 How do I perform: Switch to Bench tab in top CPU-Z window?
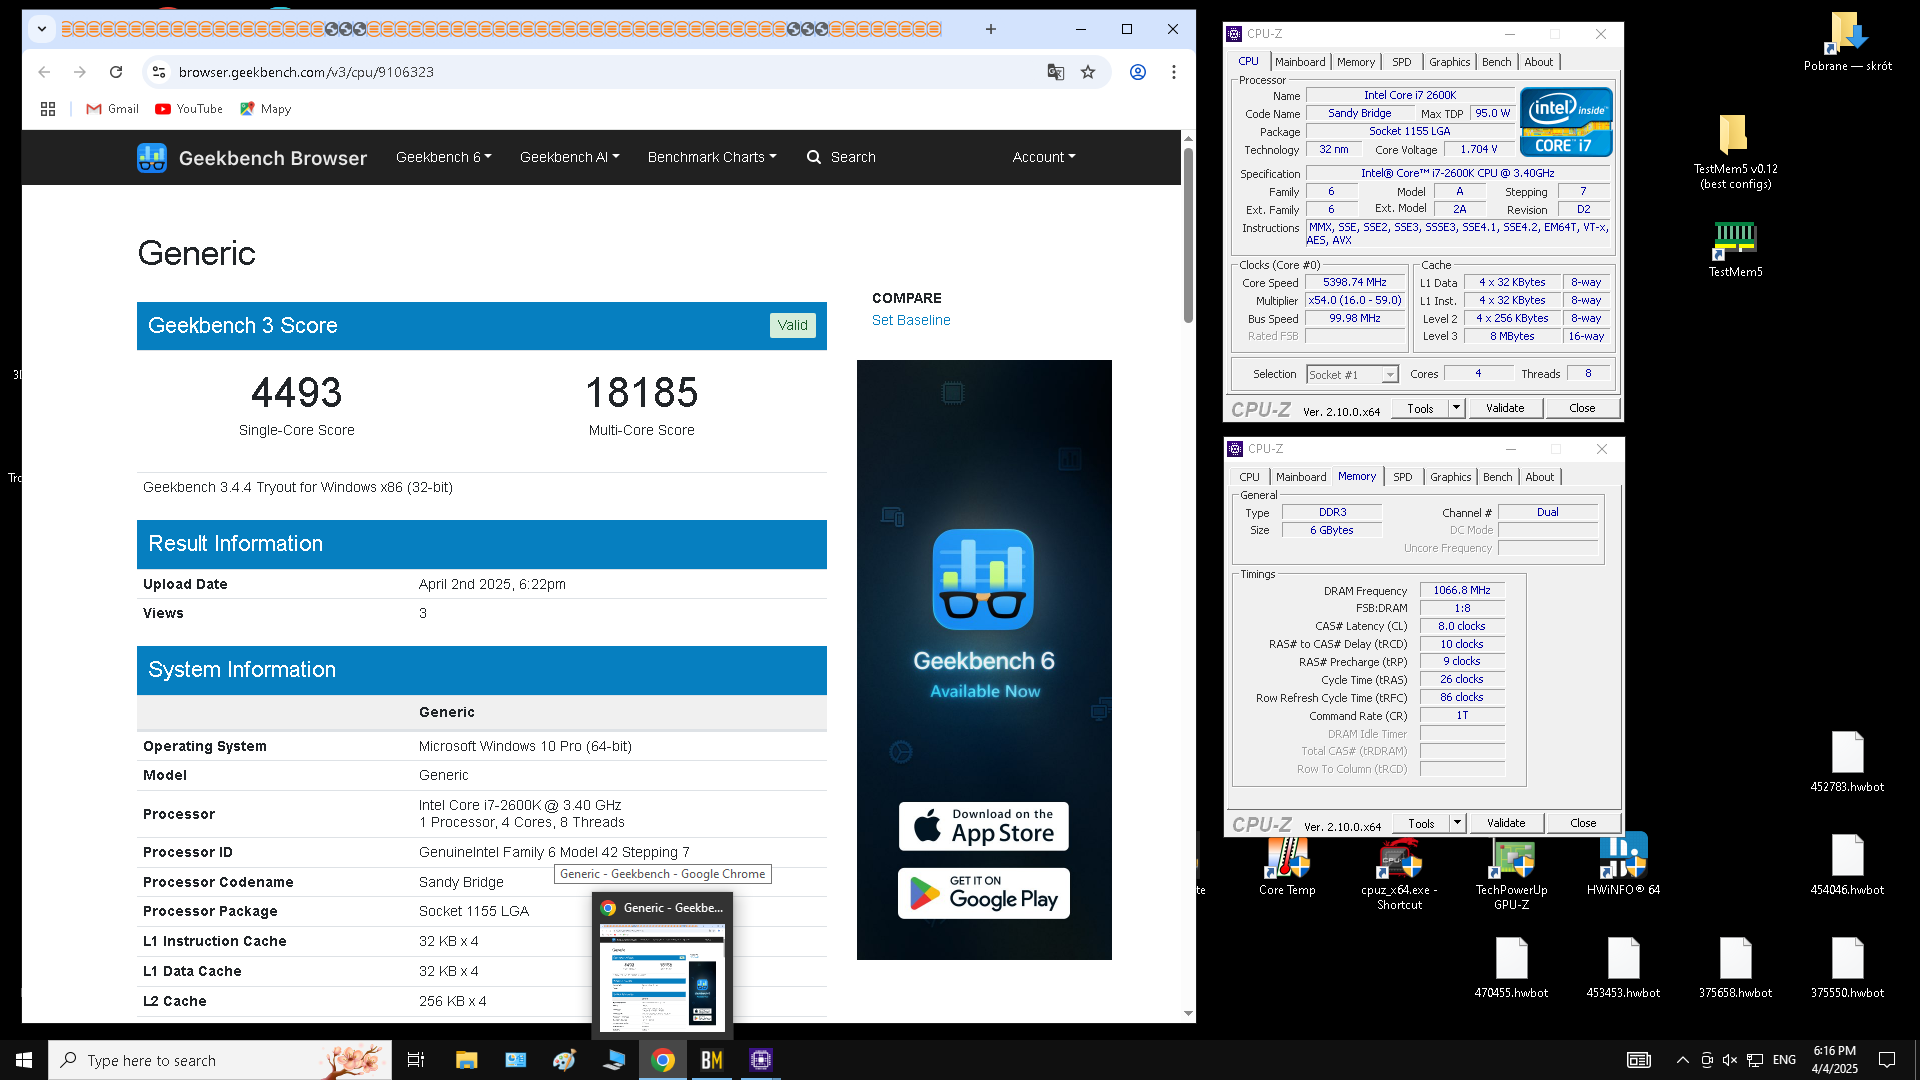pos(1497,62)
